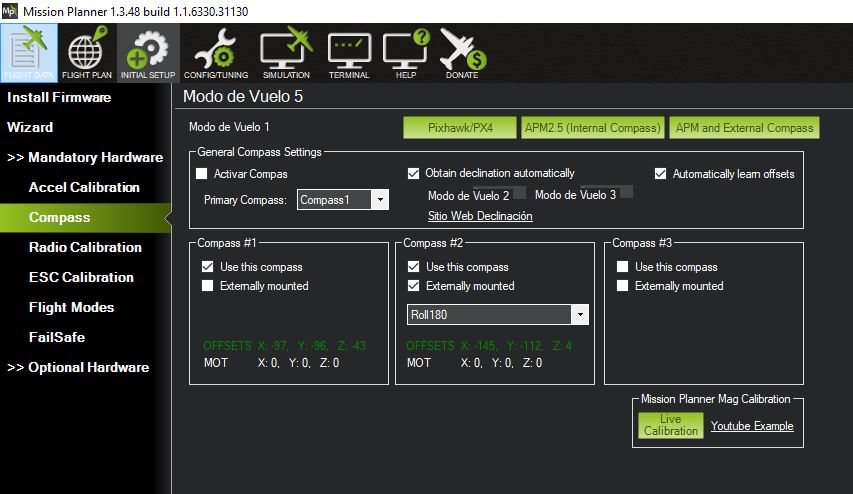
Task: Open the Flight Plan map icon
Action: (87, 52)
